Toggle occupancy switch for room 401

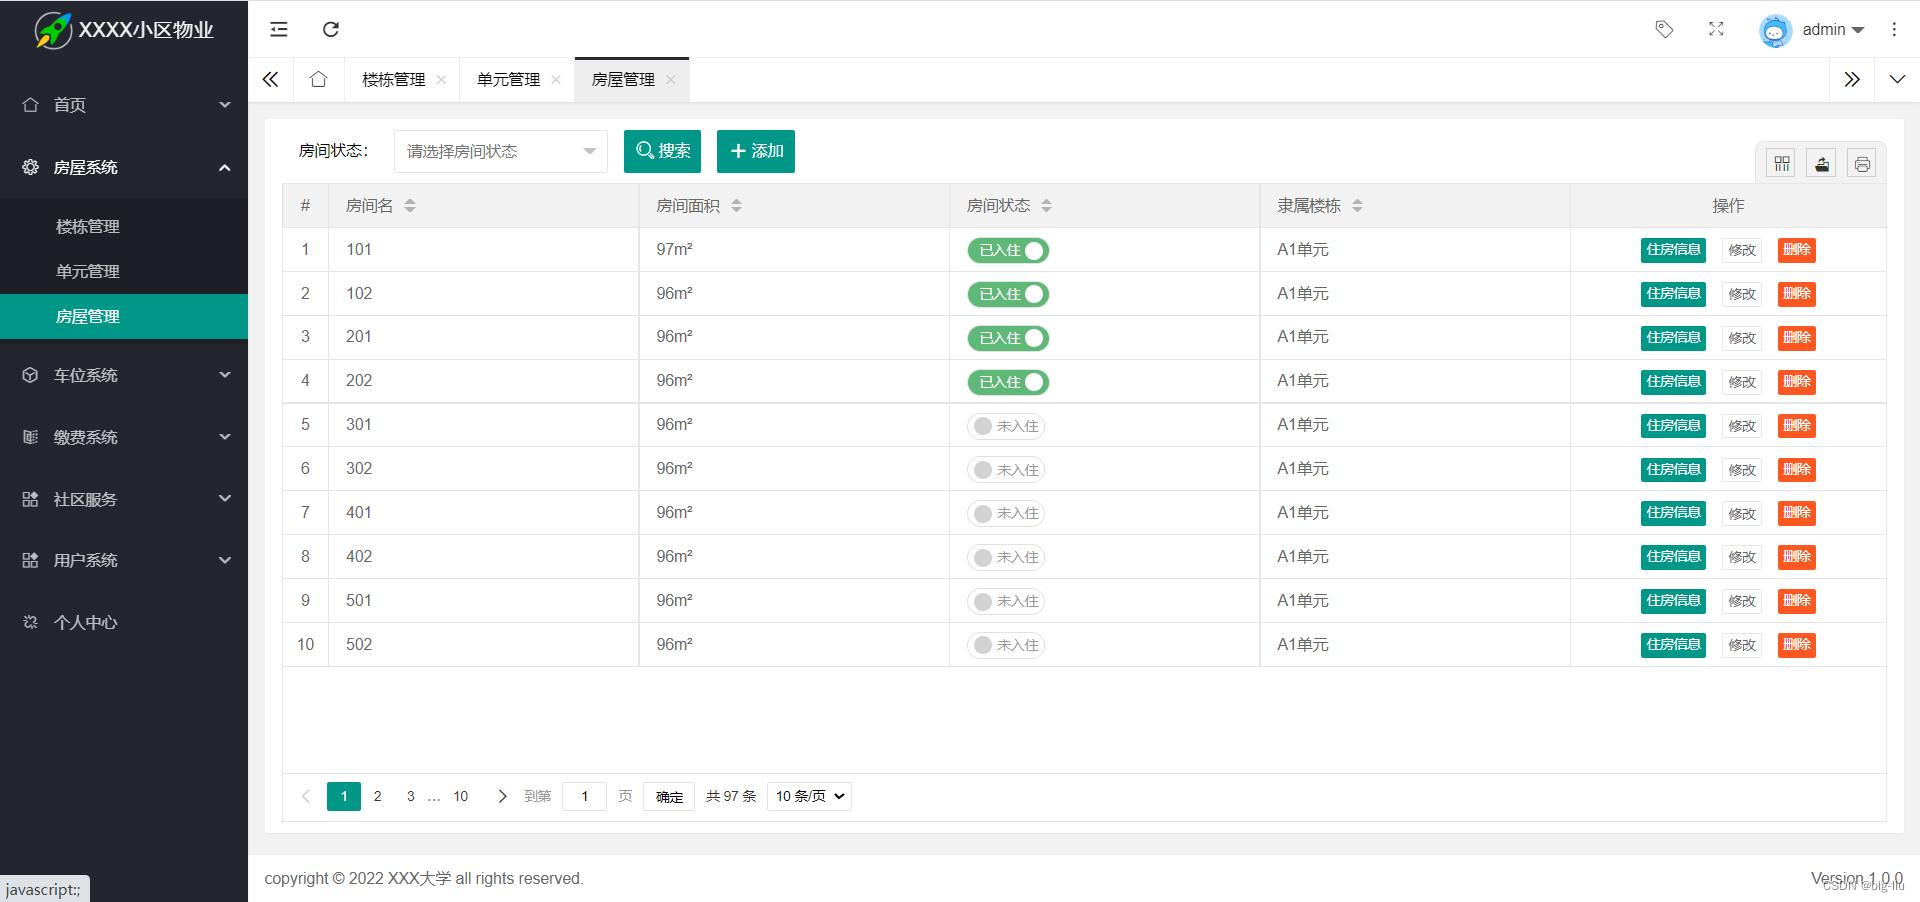click(1006, 513)
